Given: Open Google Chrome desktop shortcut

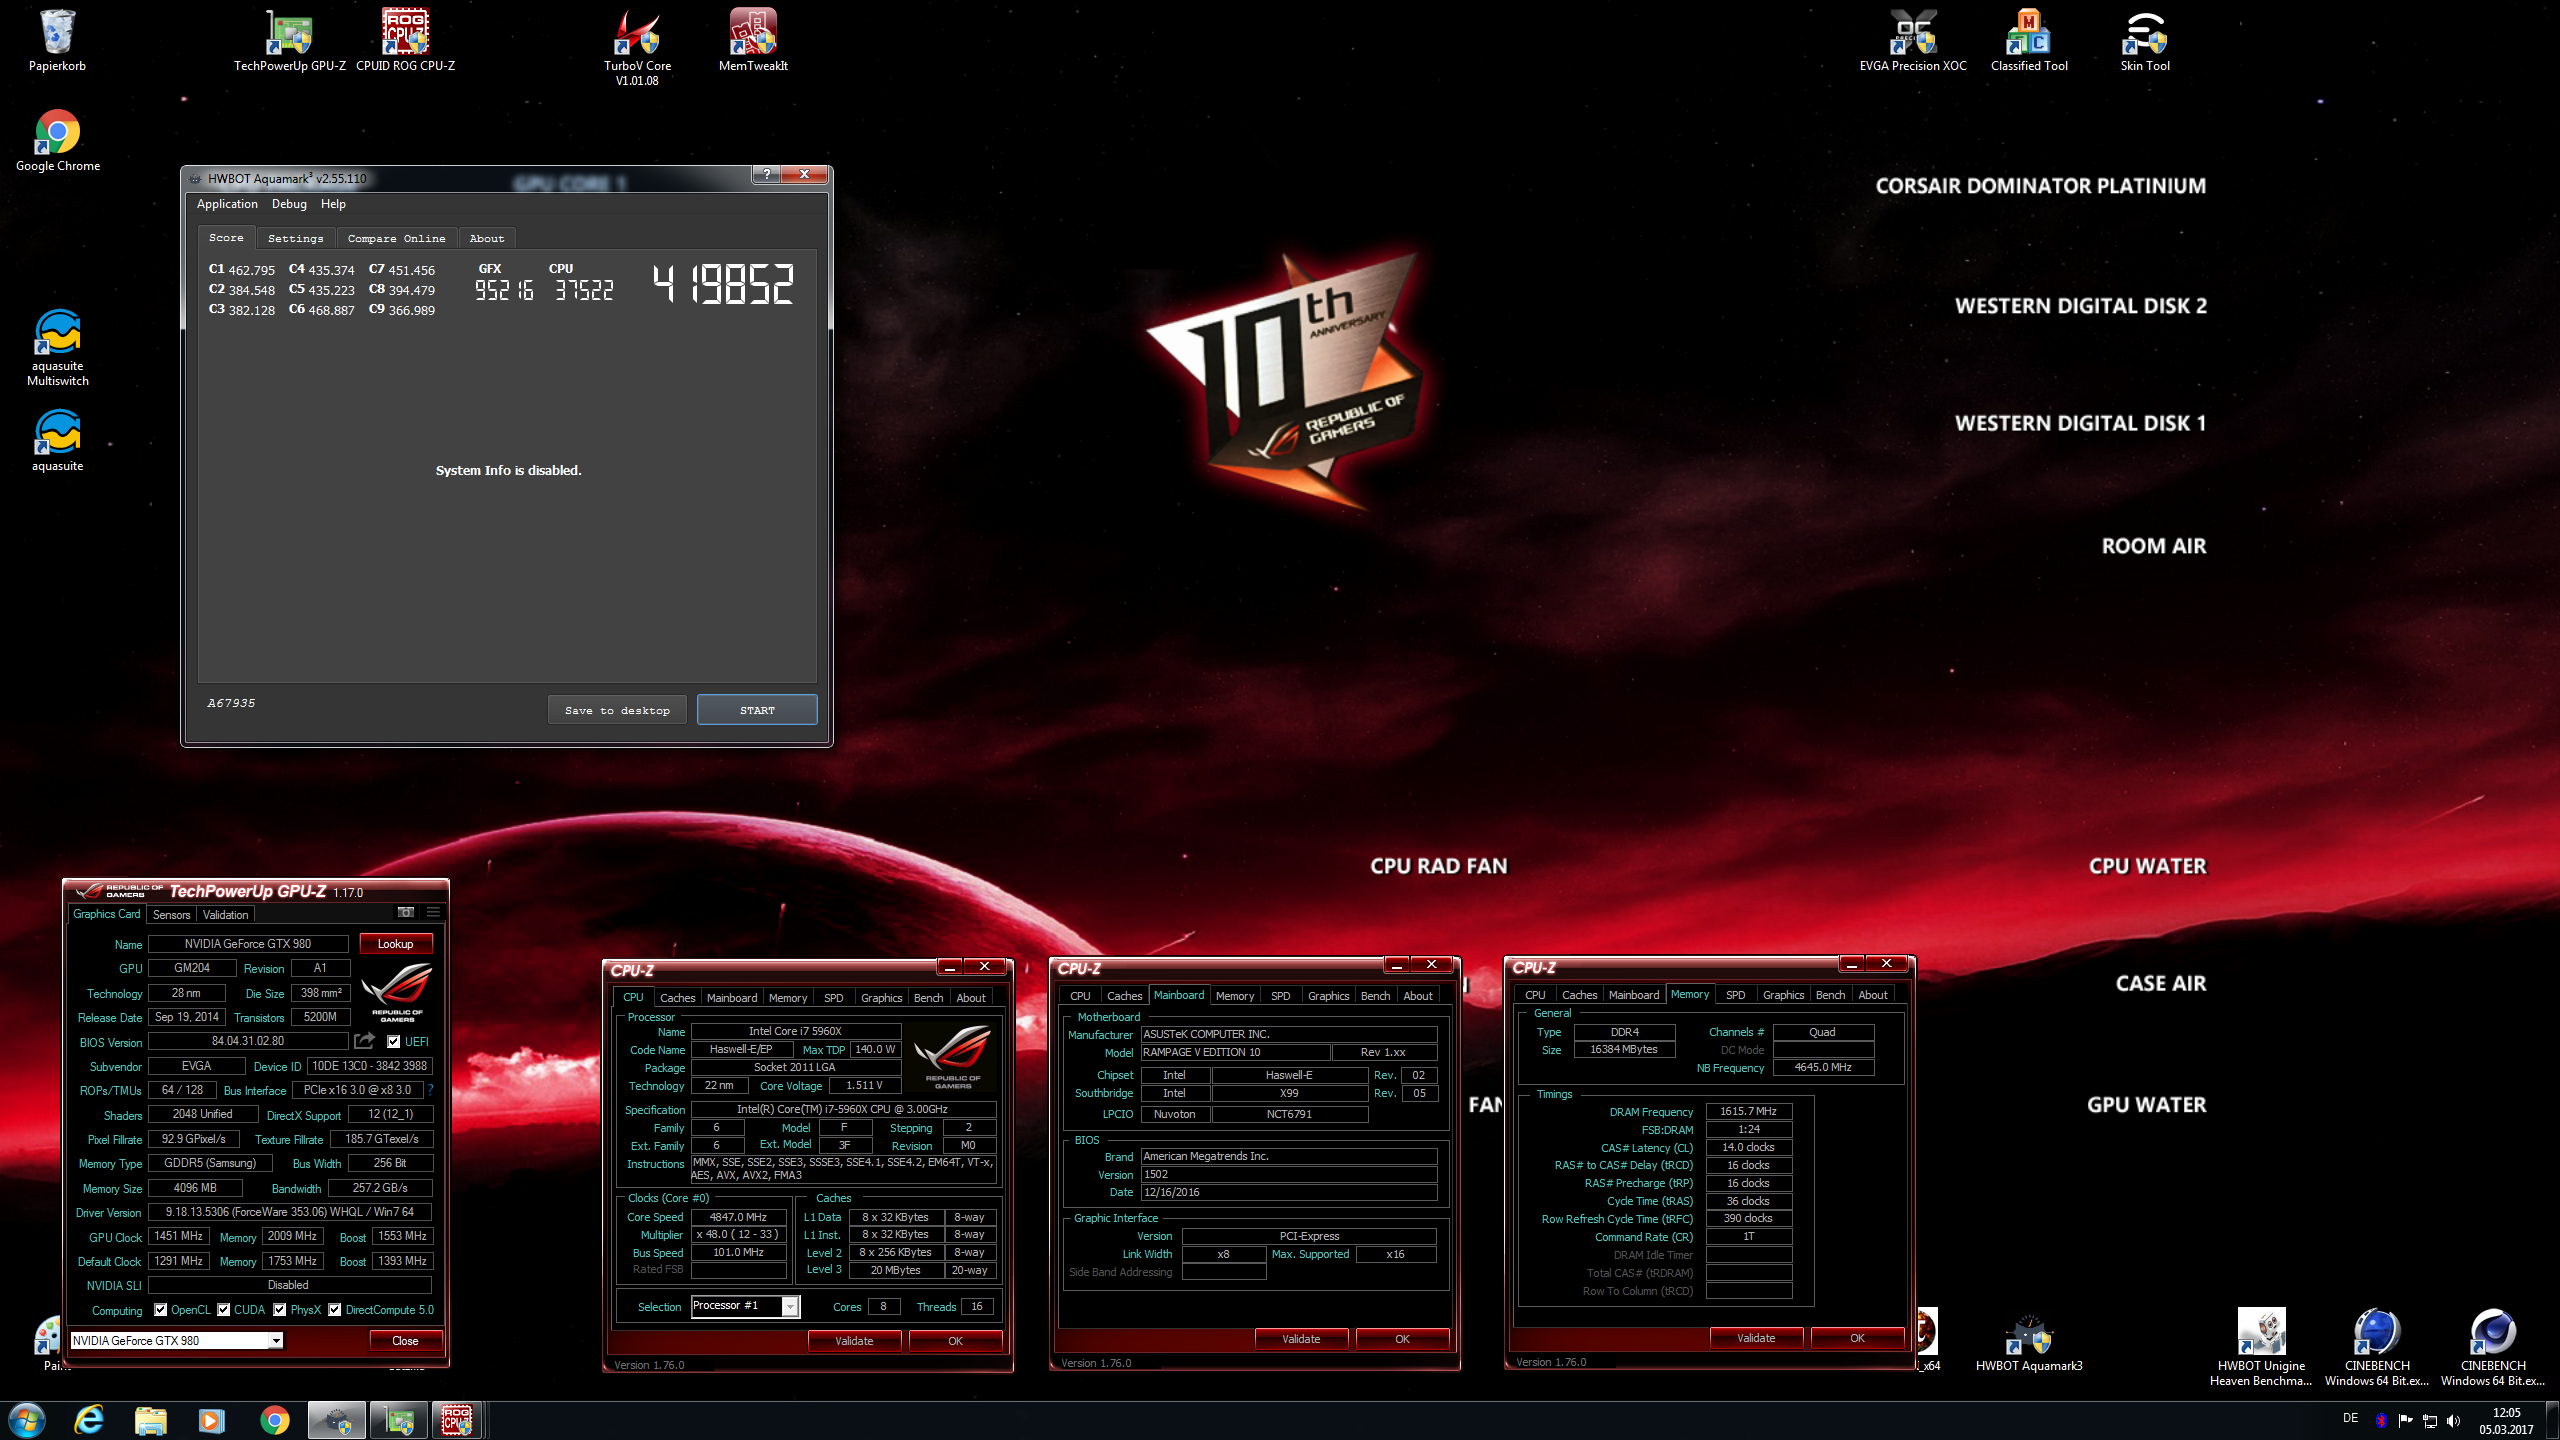Looking at the screenshot, I should tap(57, 140).
